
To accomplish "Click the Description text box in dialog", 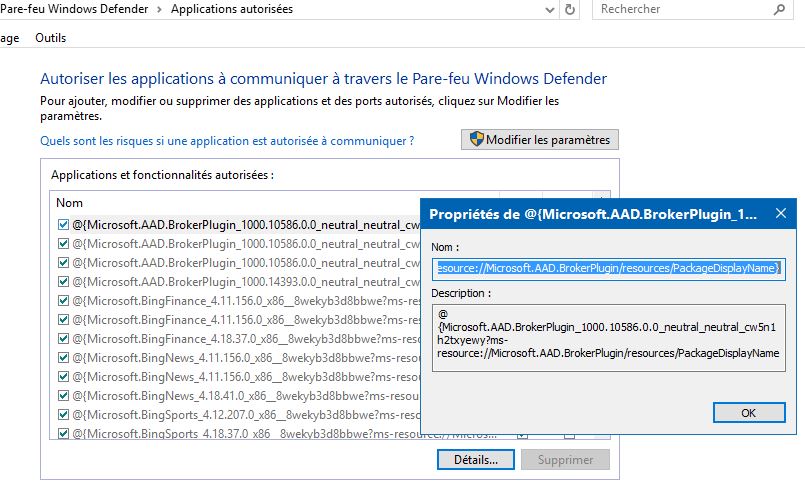I will tap(608, 337).
